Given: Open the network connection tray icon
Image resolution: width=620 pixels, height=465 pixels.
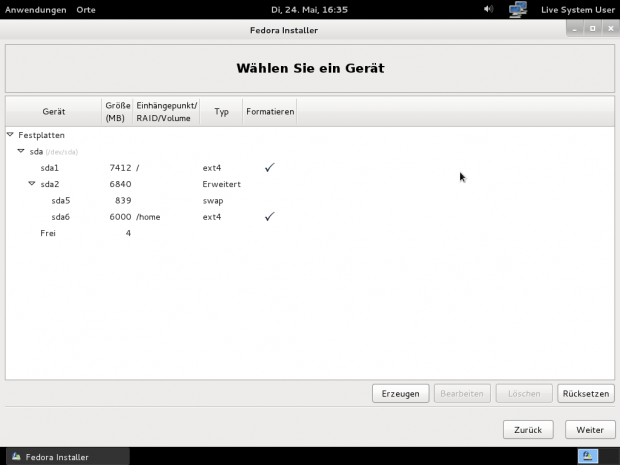Looking at the screenshot, I should [518, 9].
